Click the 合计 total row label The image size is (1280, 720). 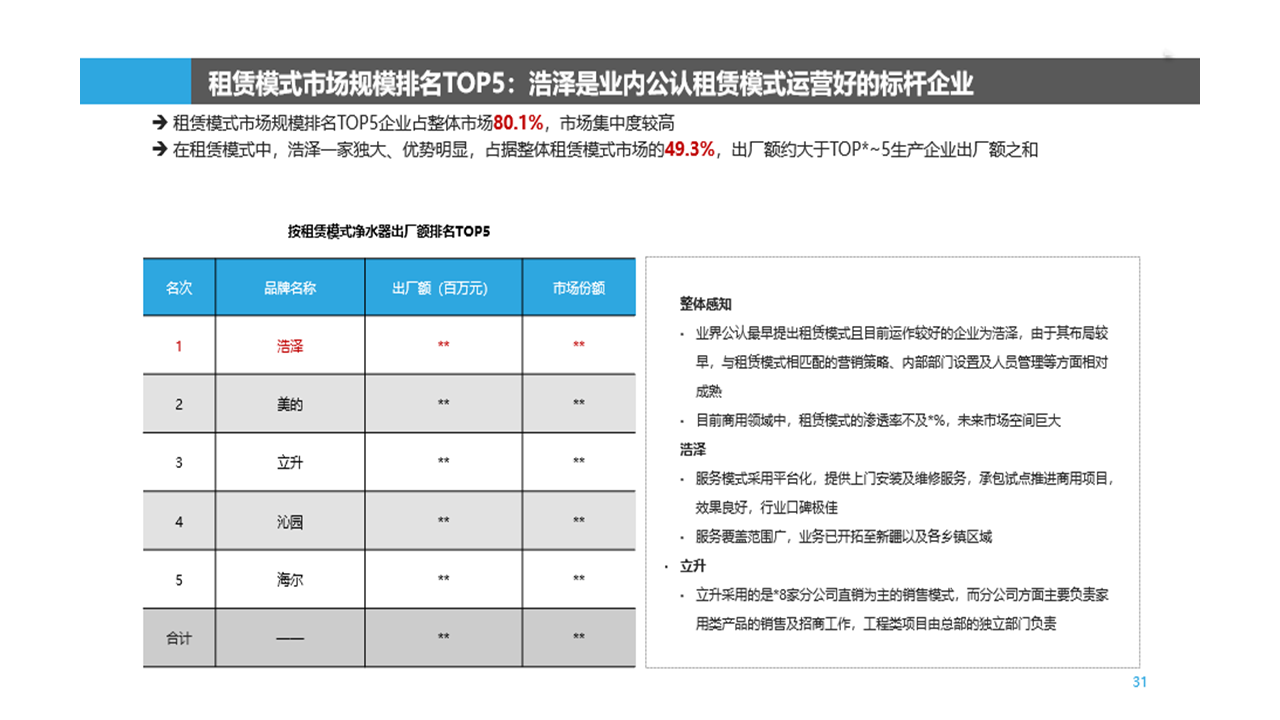(x=179, y=637)
